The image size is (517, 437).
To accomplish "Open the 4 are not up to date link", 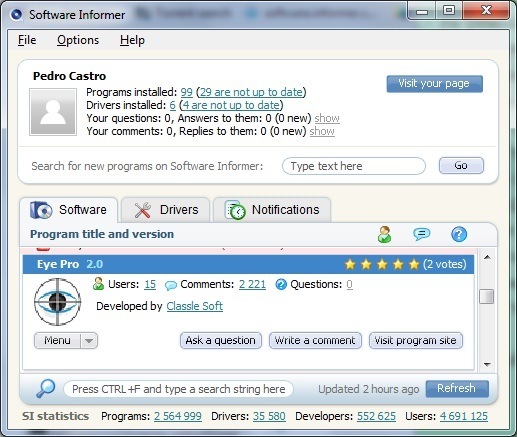I will [231, 105].
